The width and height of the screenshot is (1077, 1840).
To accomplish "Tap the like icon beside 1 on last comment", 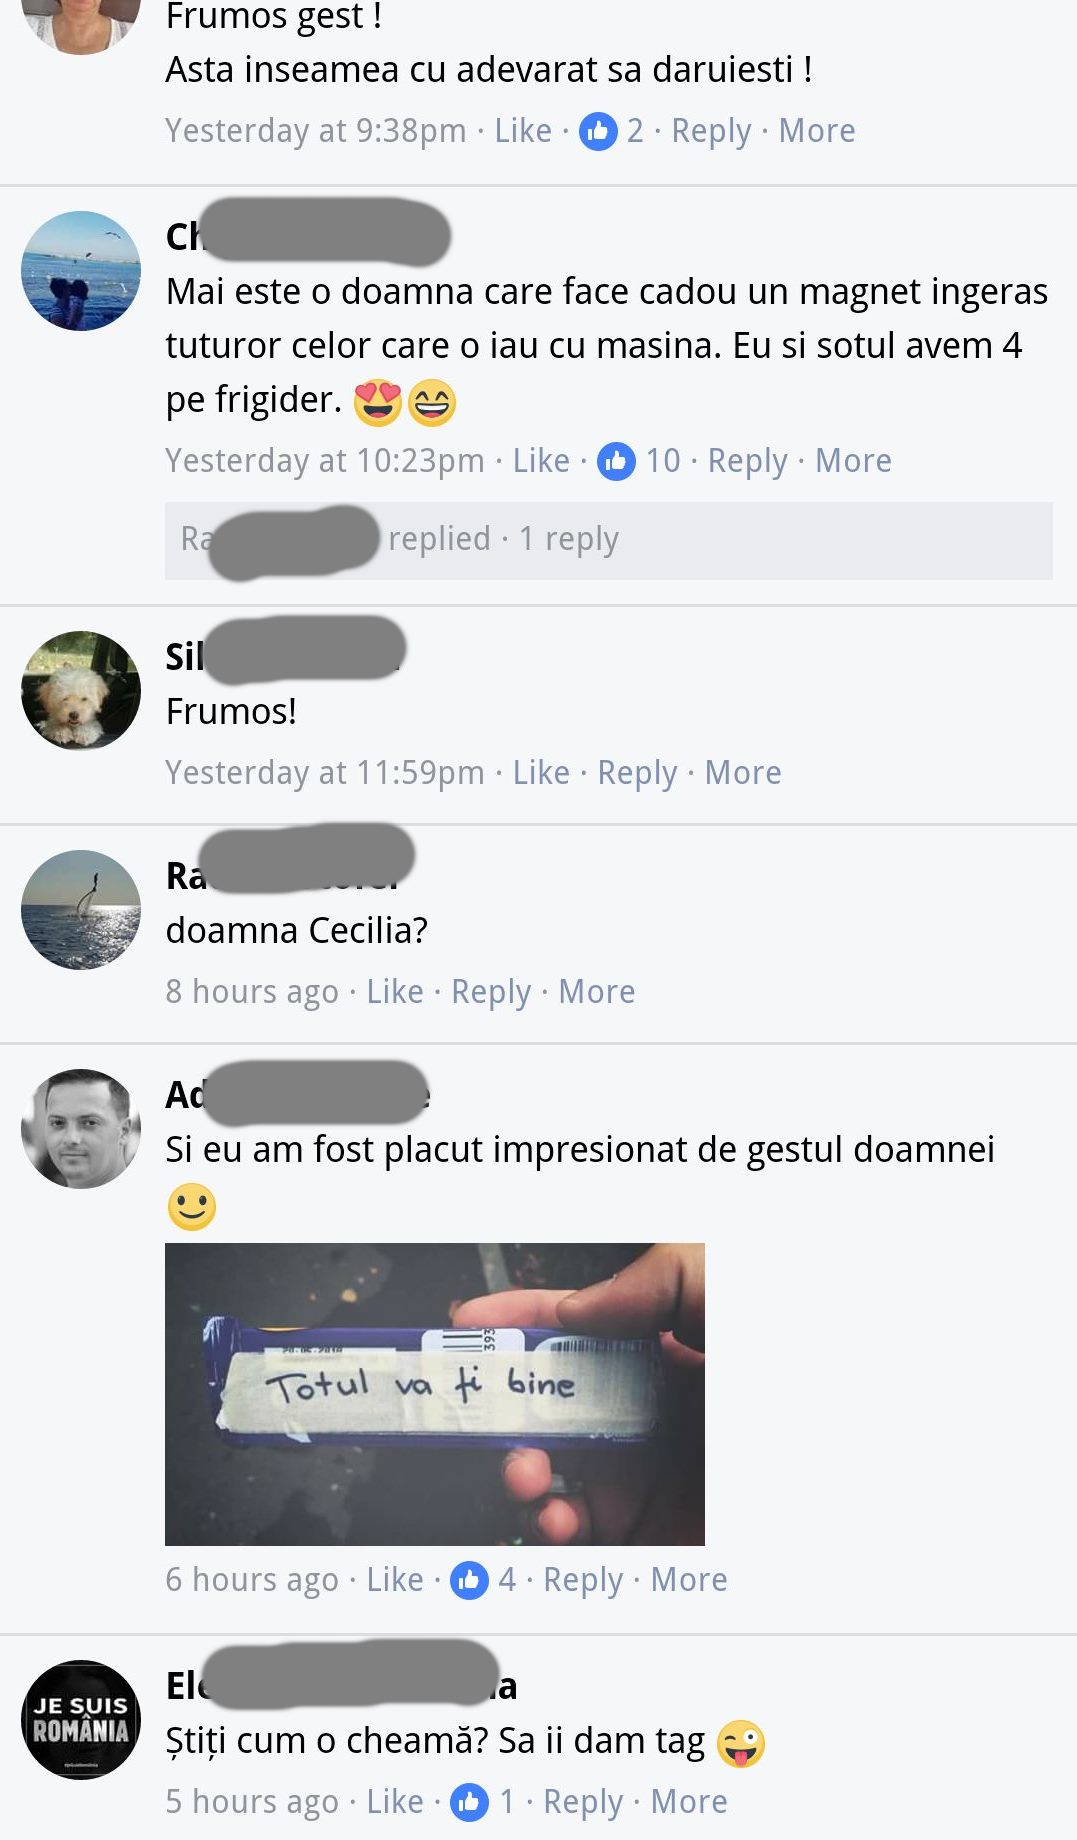I will coord(469,1802).
